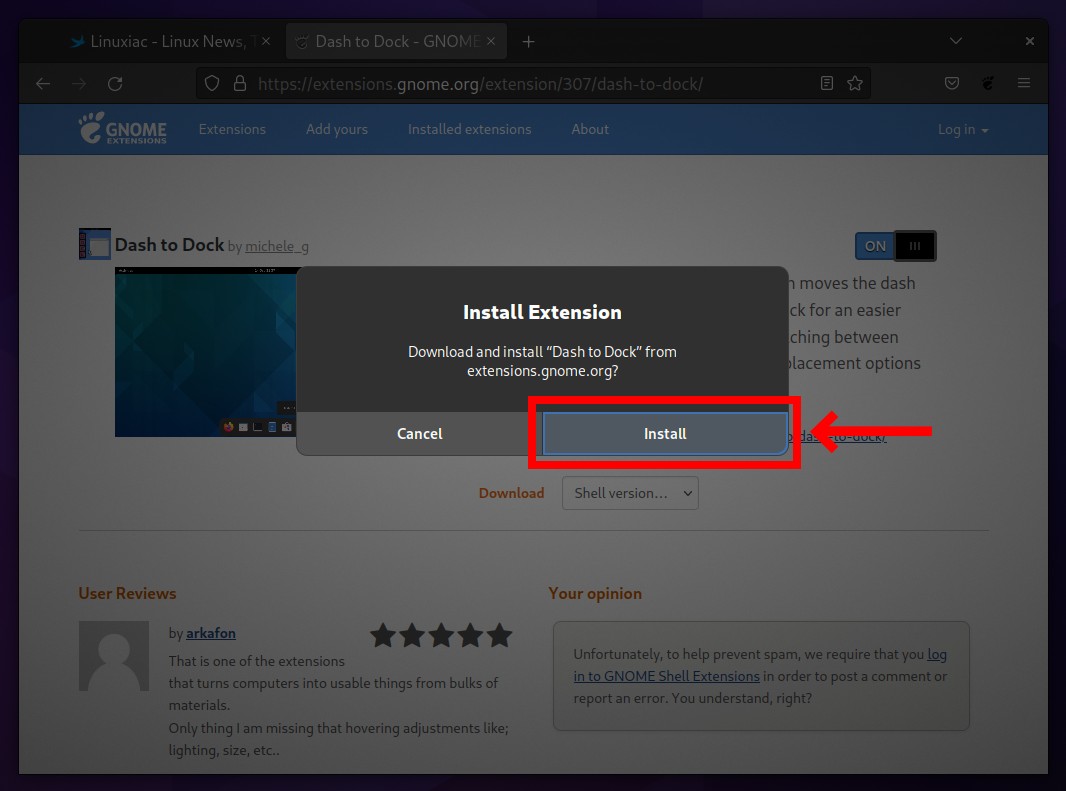Click the padlock site security icon

pyautogui.click(x=240, y=84)
